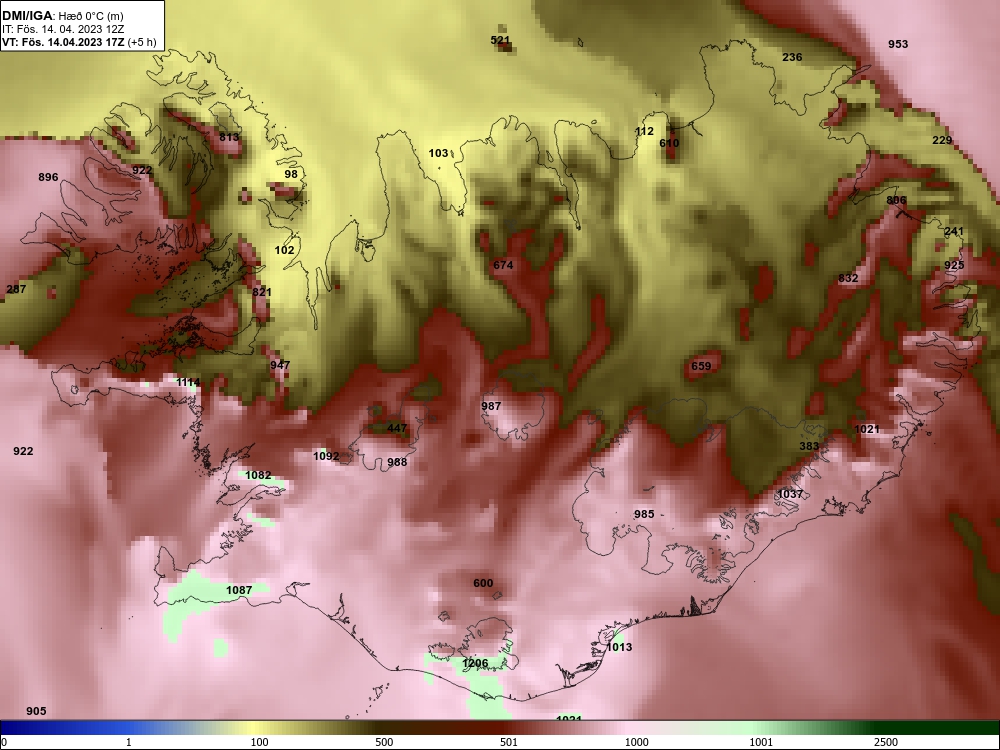
Task: Click the map value 229
Action: click(942, 140)
